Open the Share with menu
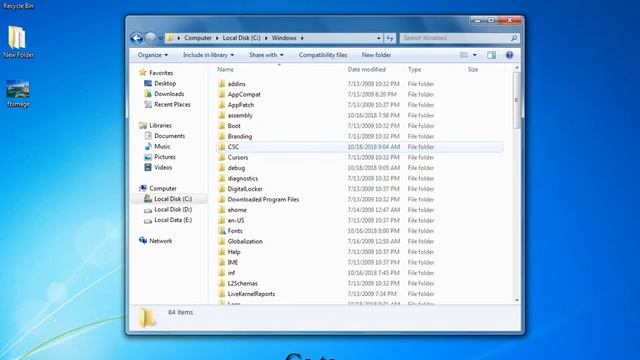This screenshot has width=640, height=360. point(266,55)
